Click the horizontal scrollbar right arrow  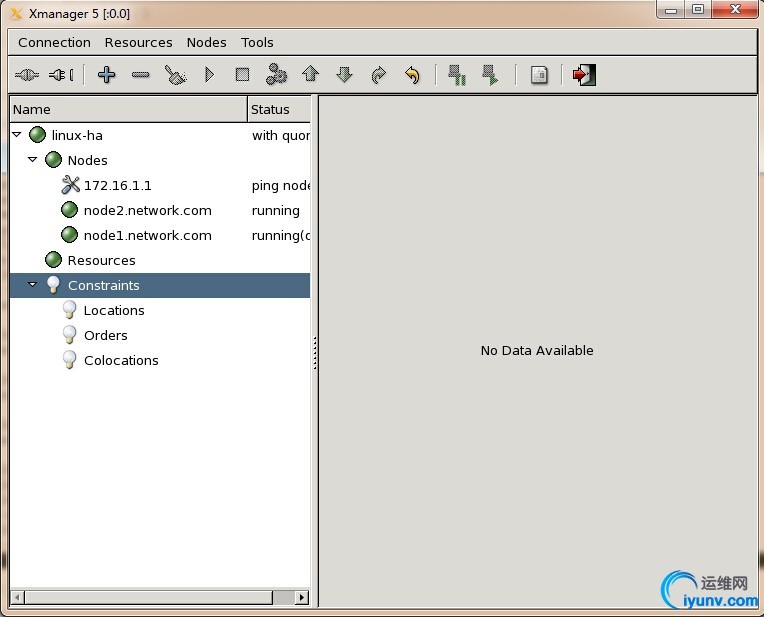pyautogui.click(x=302, y=597)
